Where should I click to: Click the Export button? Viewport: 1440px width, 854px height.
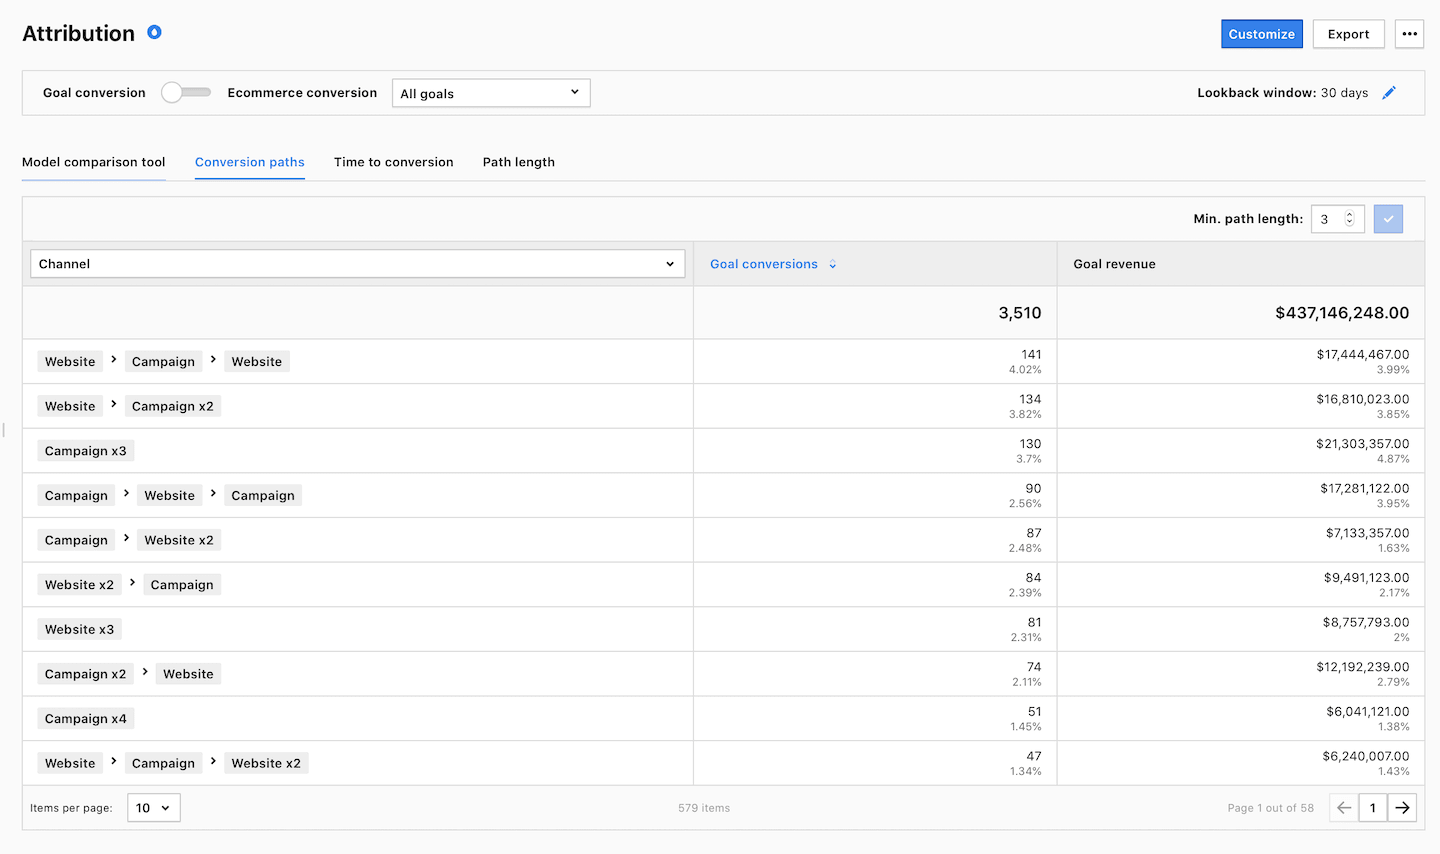tap(1348, 34)
